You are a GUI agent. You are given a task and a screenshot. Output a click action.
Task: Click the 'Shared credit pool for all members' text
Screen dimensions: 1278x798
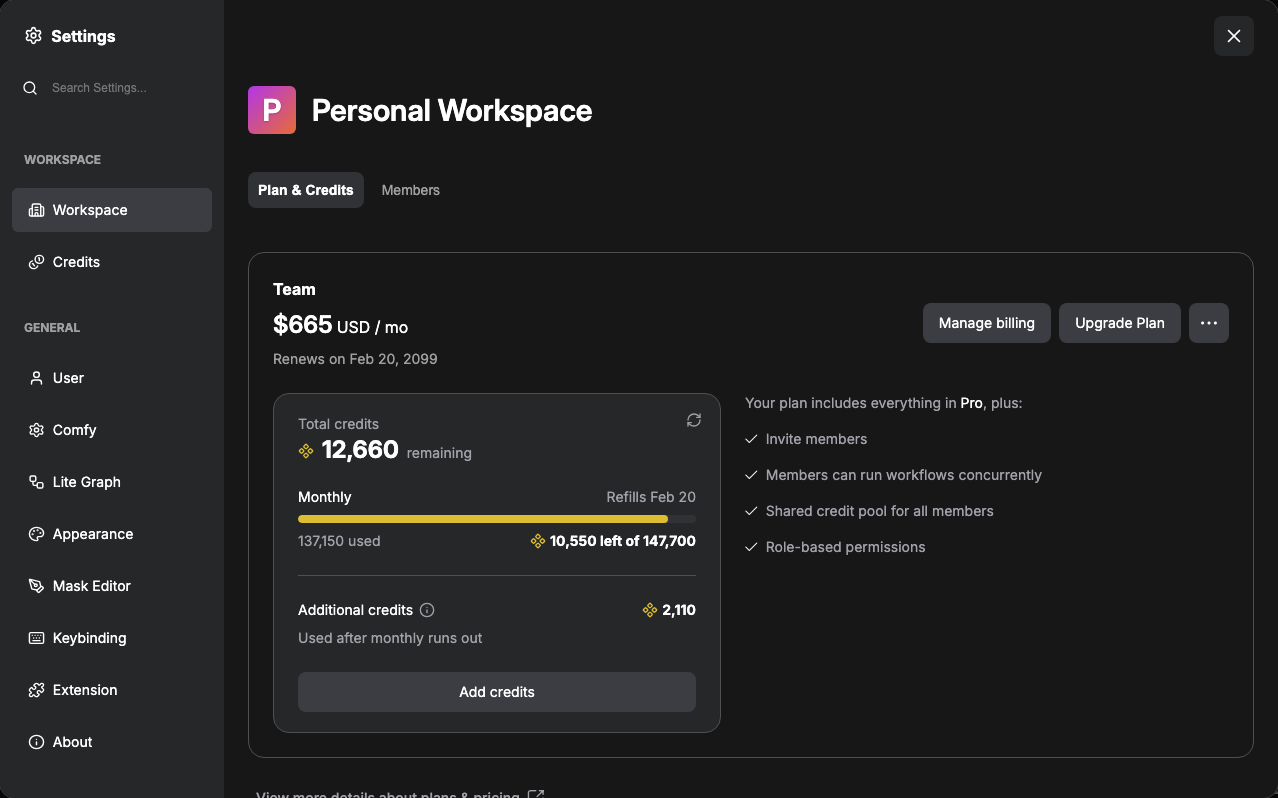[880, 511]
